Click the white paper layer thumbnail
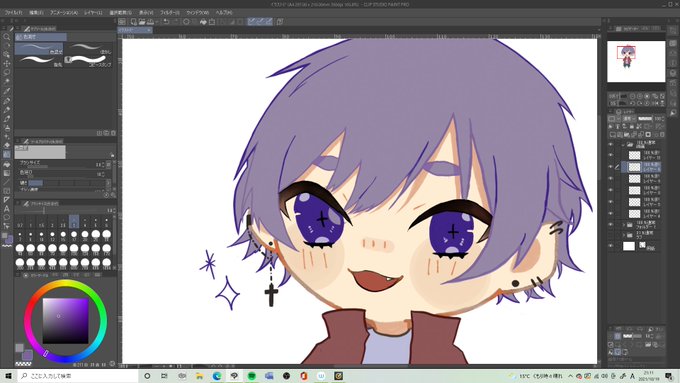 coord(629,246)
